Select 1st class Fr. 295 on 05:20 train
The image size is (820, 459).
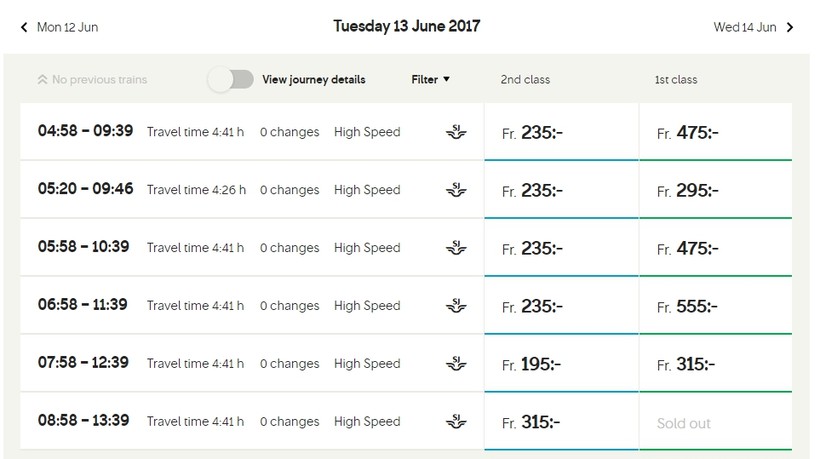point(715,190)
